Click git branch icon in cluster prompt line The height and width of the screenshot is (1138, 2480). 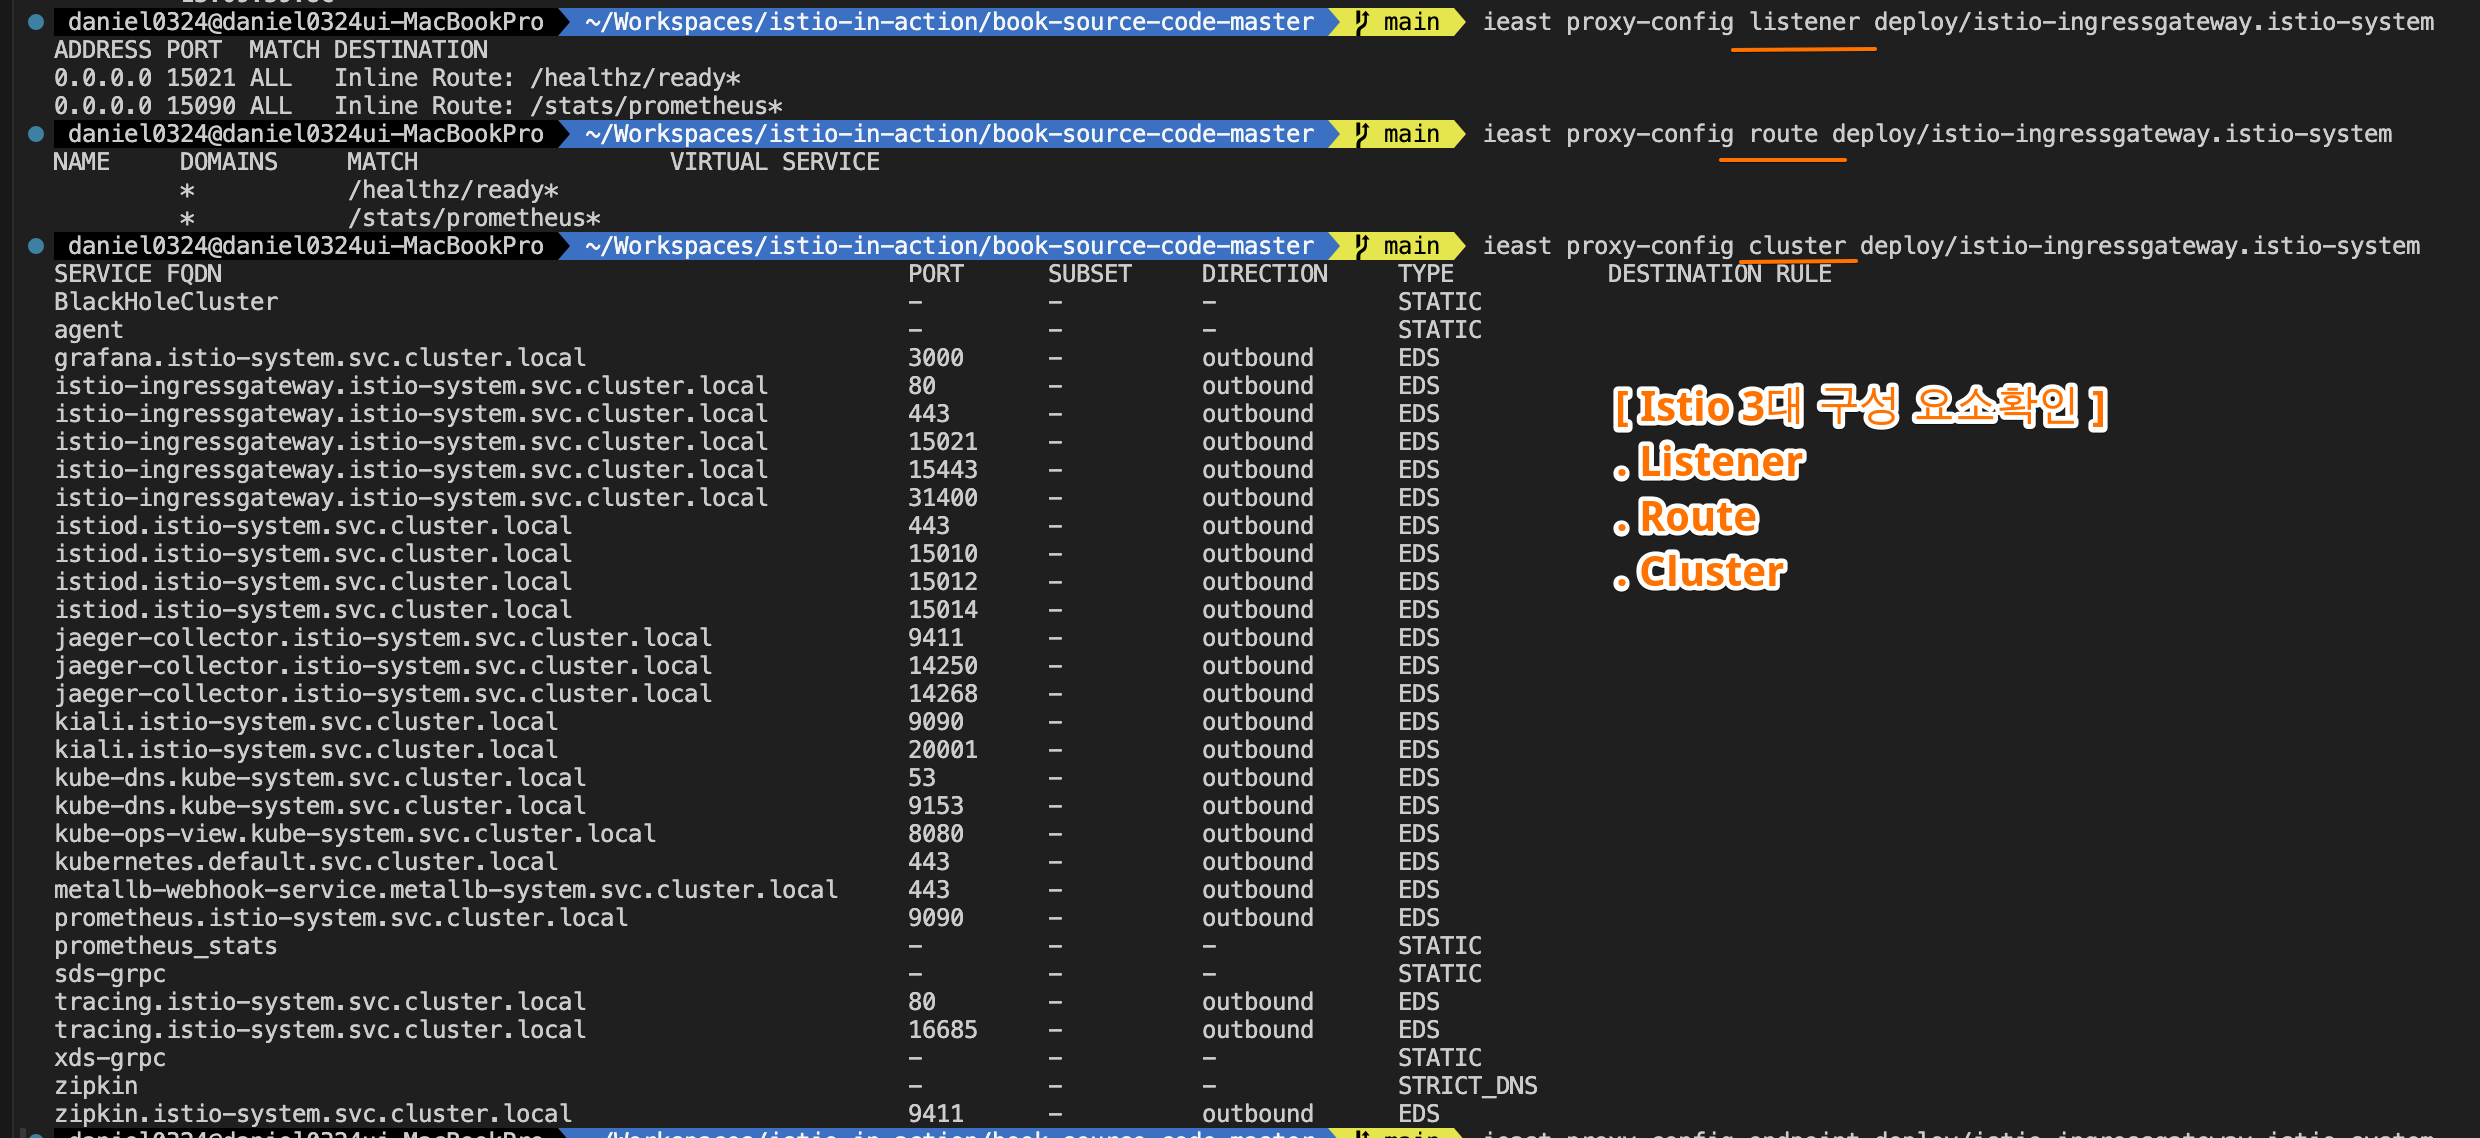click(x=1363, y=246)
